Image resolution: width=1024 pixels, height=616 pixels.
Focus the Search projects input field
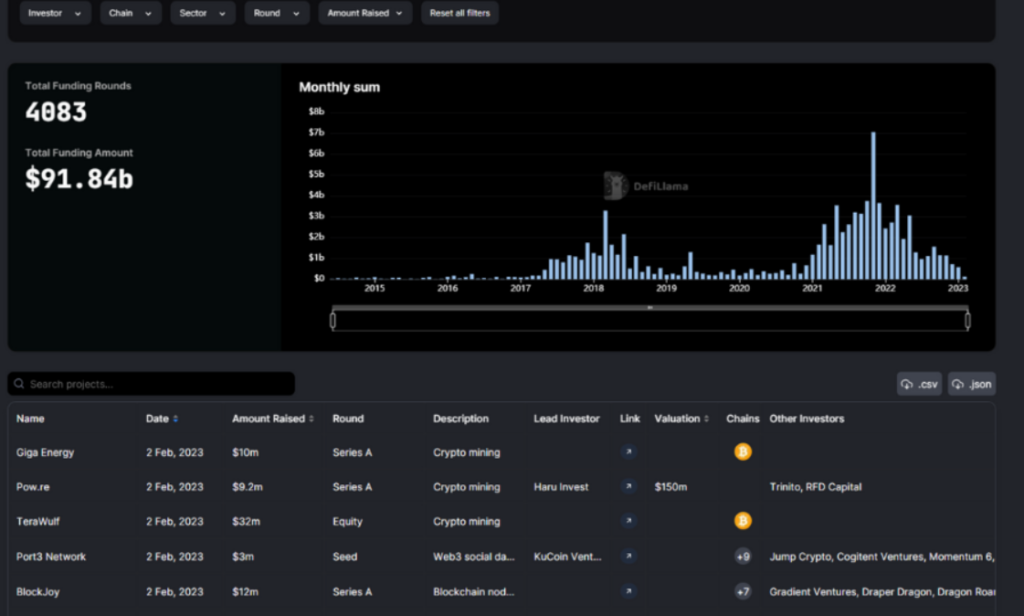(x=152, y=384)
